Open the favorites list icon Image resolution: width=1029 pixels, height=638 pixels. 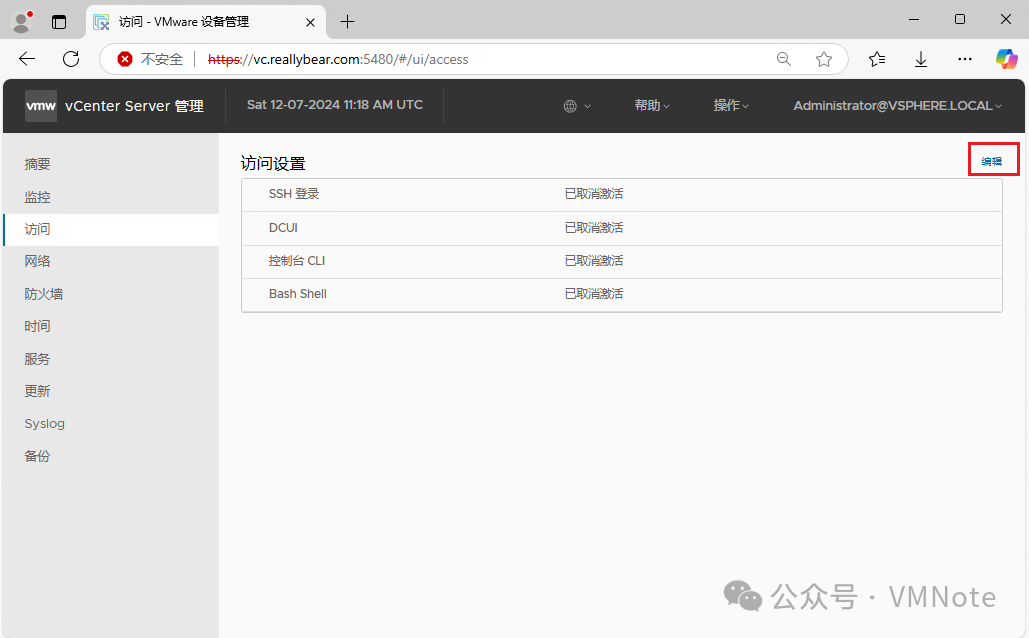click(x=877, y=59)
